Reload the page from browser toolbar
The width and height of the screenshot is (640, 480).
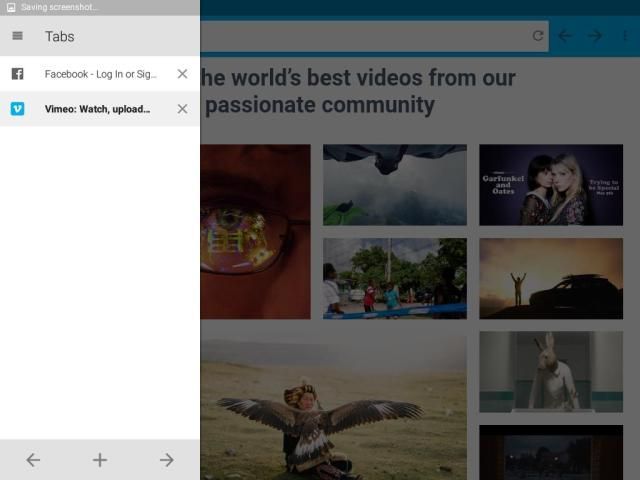538,36
